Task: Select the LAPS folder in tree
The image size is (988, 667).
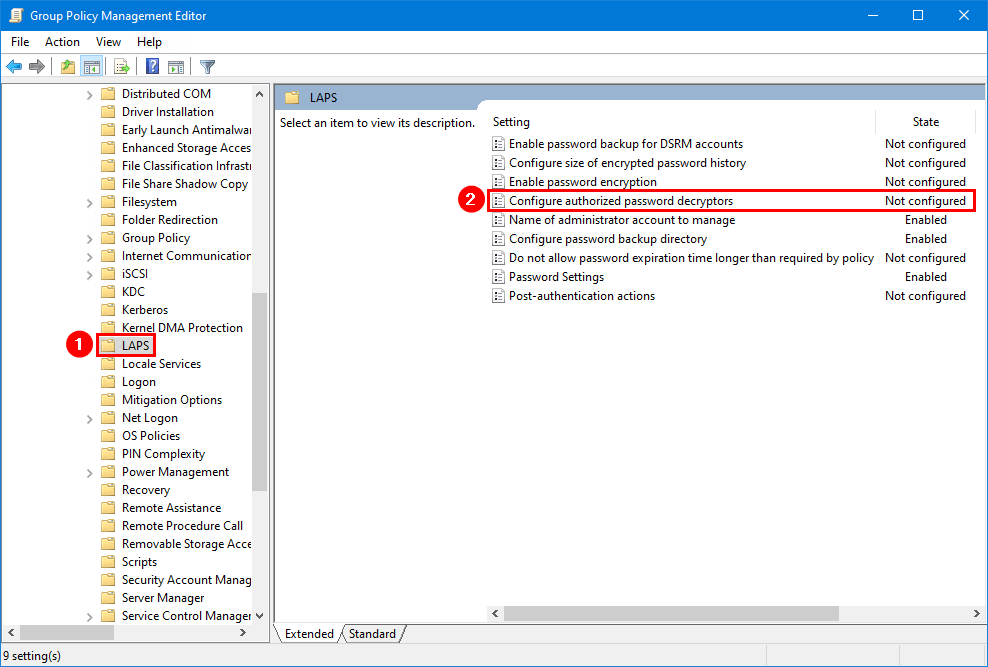Action: click(x=135, y=346)
